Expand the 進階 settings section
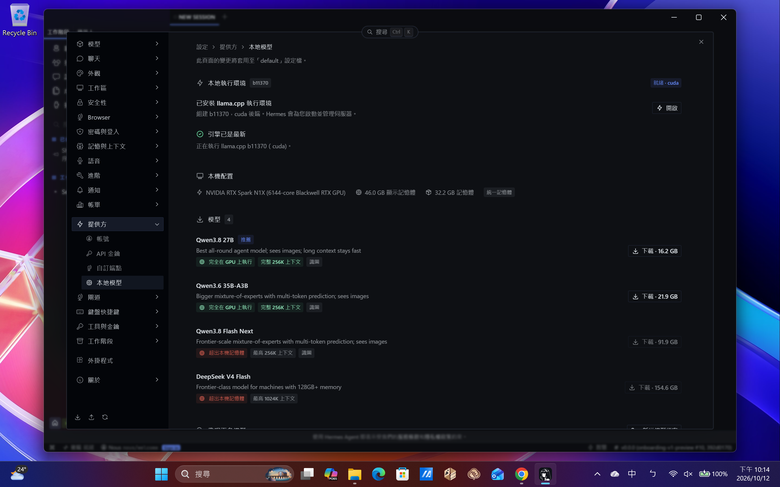The height and width of the screenshot is (487, 780). click(117, 175)
